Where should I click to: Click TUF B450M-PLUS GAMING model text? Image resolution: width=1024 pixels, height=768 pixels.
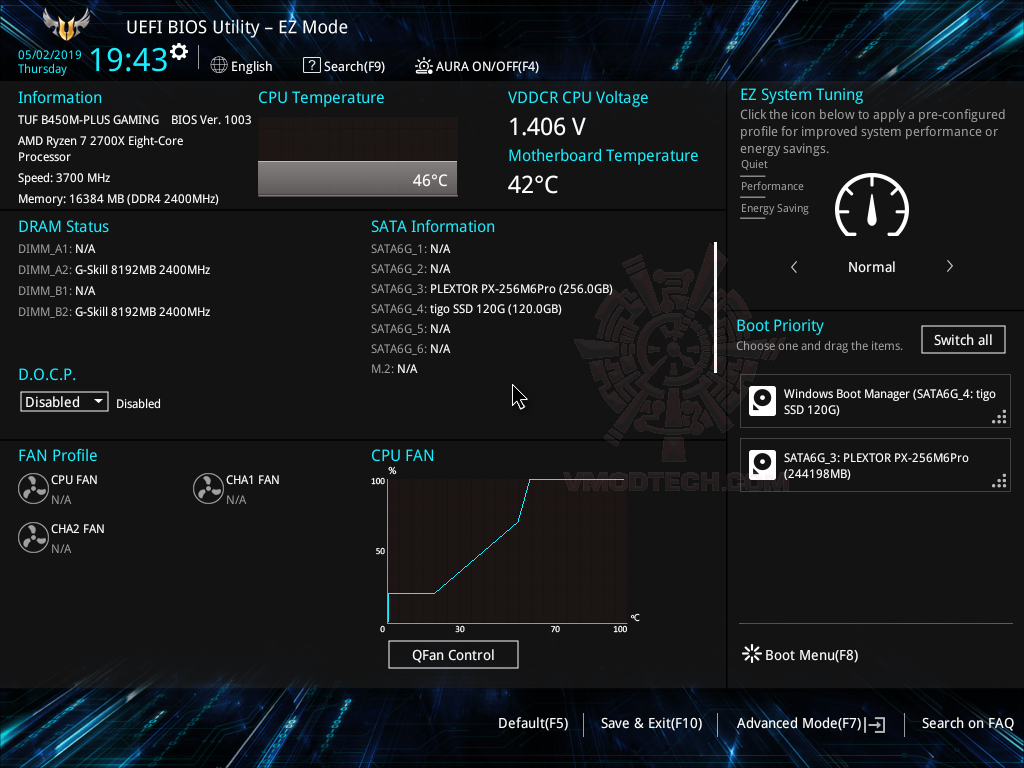tap(88, 120)
